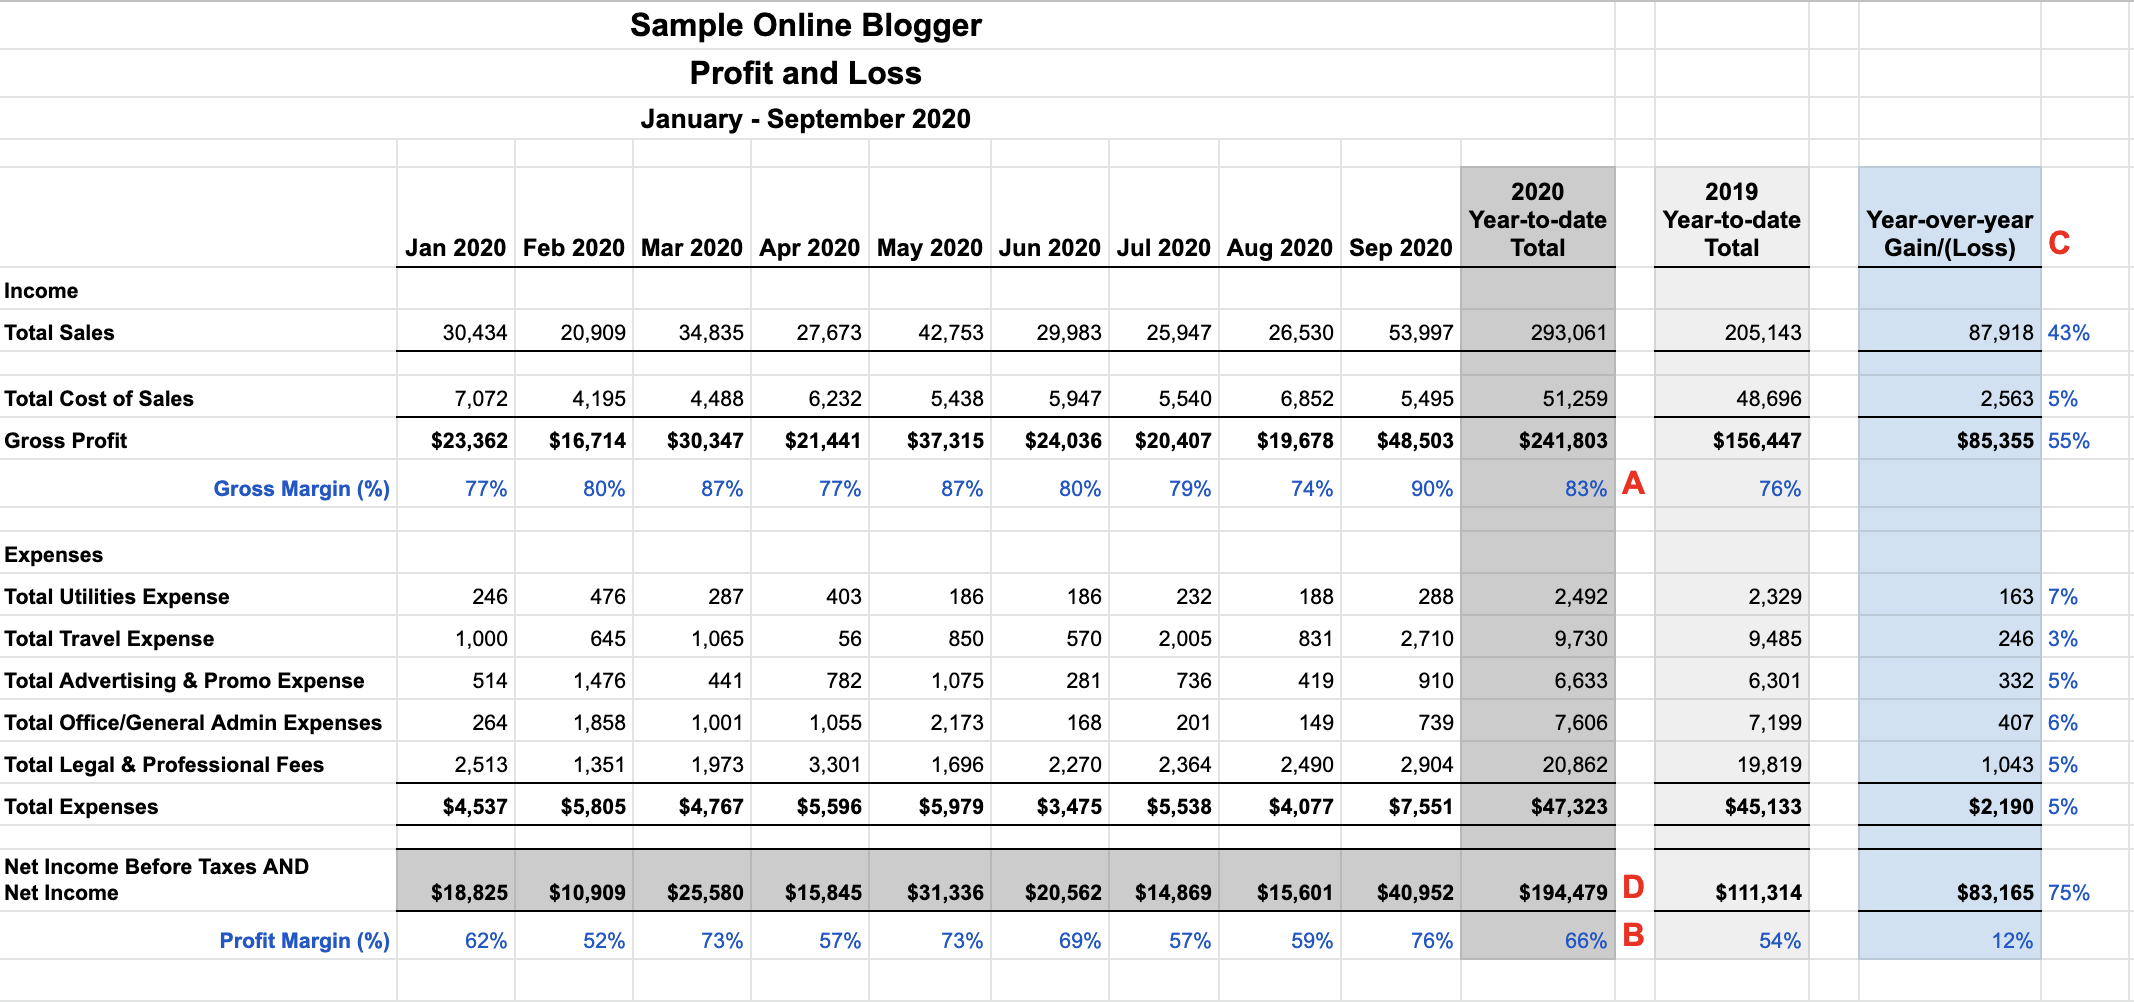Image resolution: width=2134 pixels, height=1002 pixels.
Task: Click Jan 2020 Net Income $18,825
Action: point(469,893)
